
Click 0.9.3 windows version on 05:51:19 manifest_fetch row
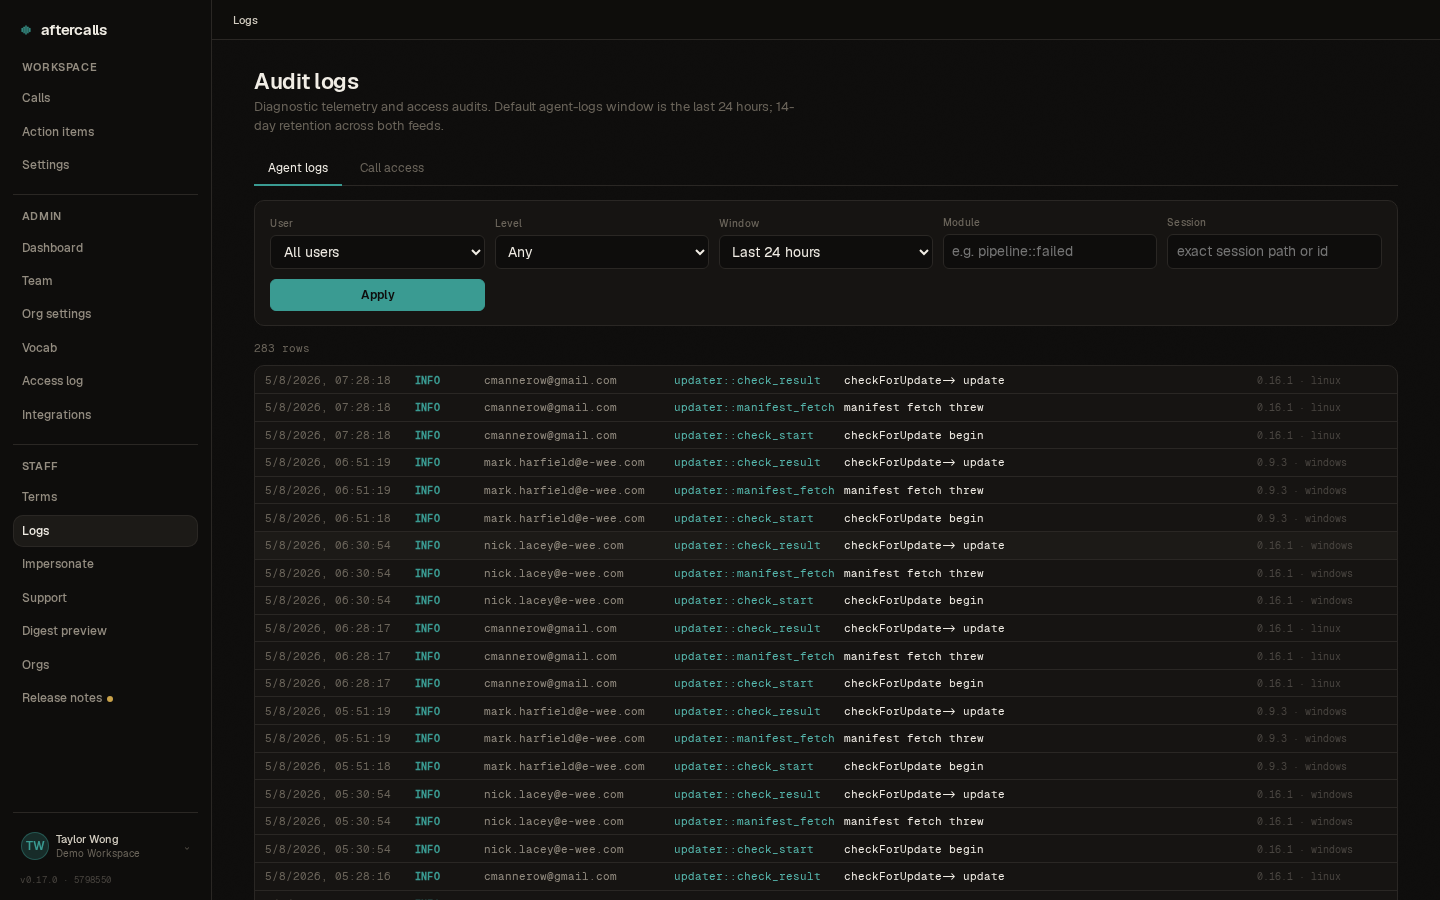coord(1302,739)
